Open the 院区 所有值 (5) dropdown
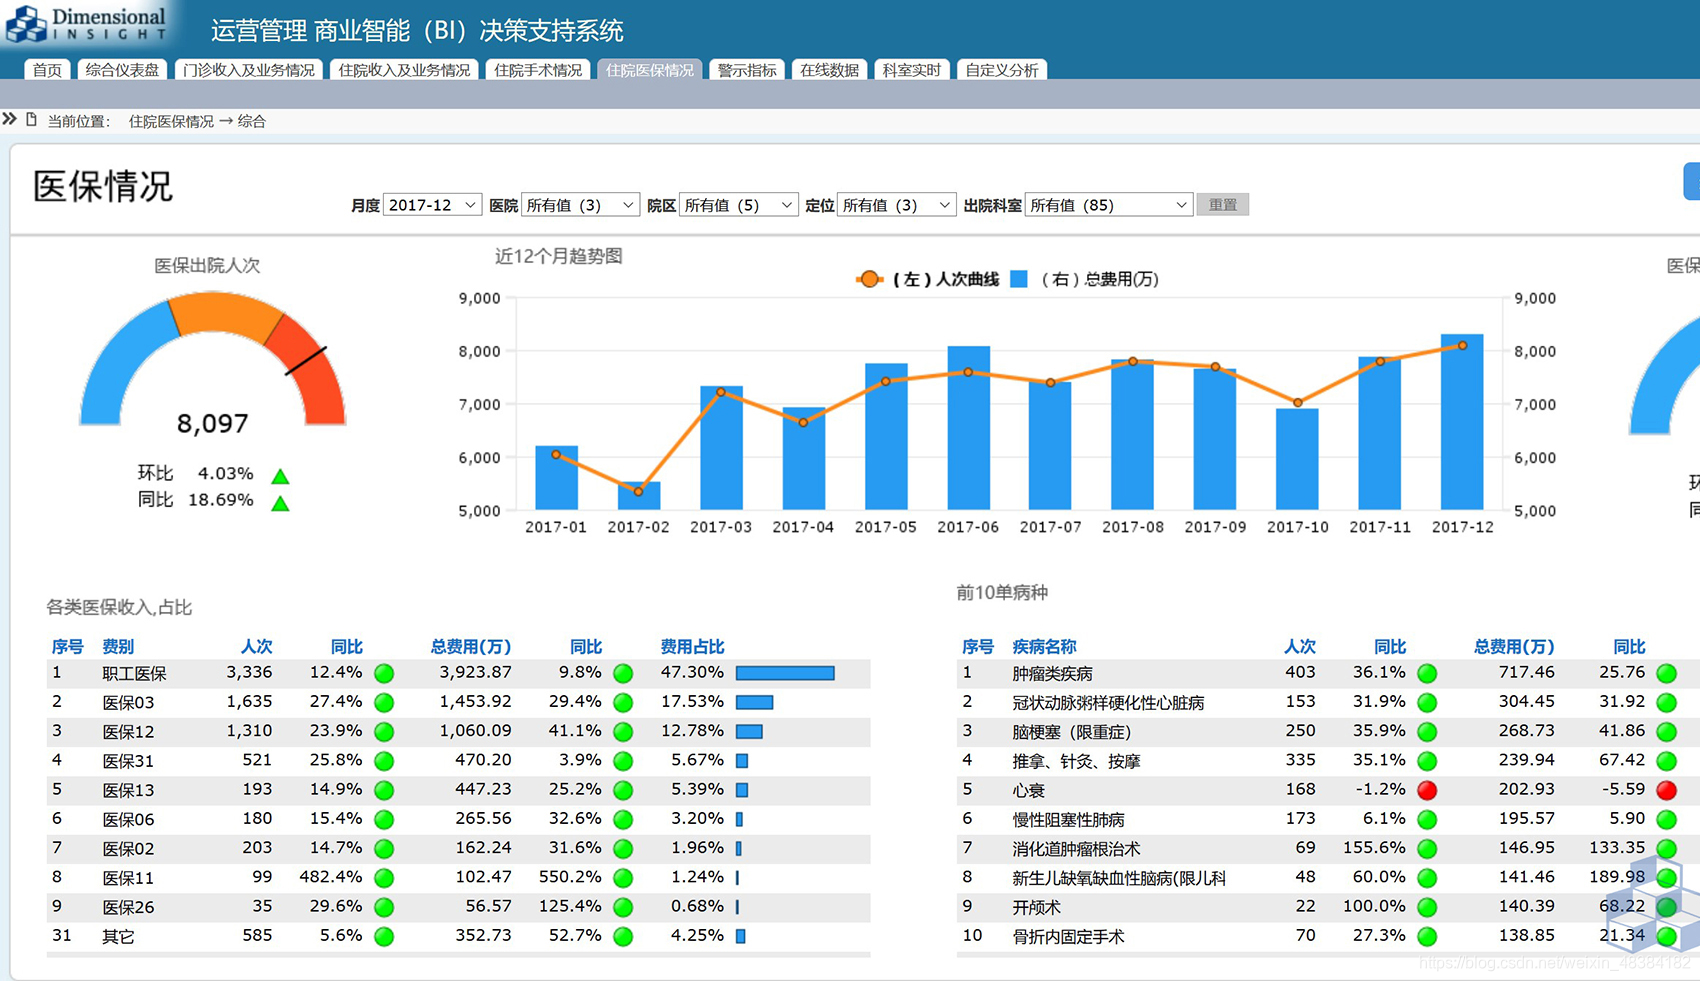 (738, 205)
